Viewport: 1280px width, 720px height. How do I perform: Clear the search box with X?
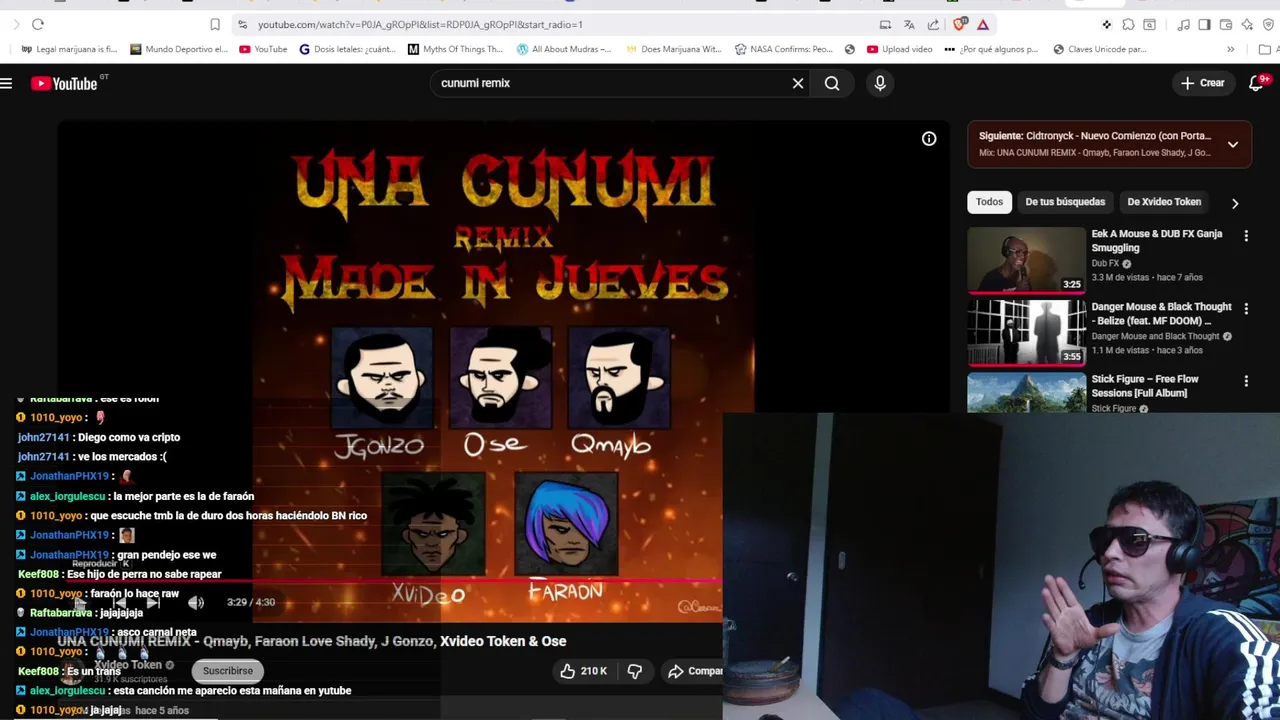(x=798, y=83)
